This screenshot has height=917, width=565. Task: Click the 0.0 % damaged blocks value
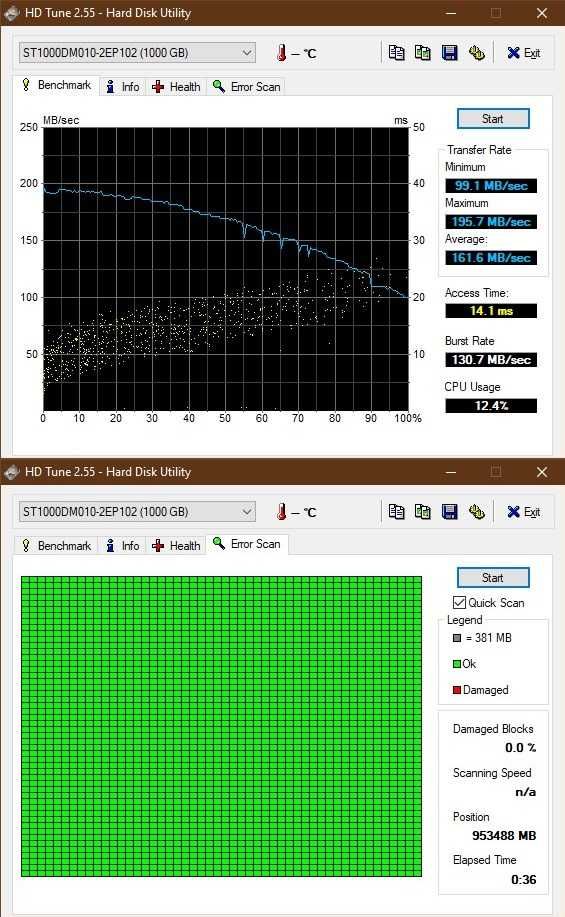click(x=521, y=747)
